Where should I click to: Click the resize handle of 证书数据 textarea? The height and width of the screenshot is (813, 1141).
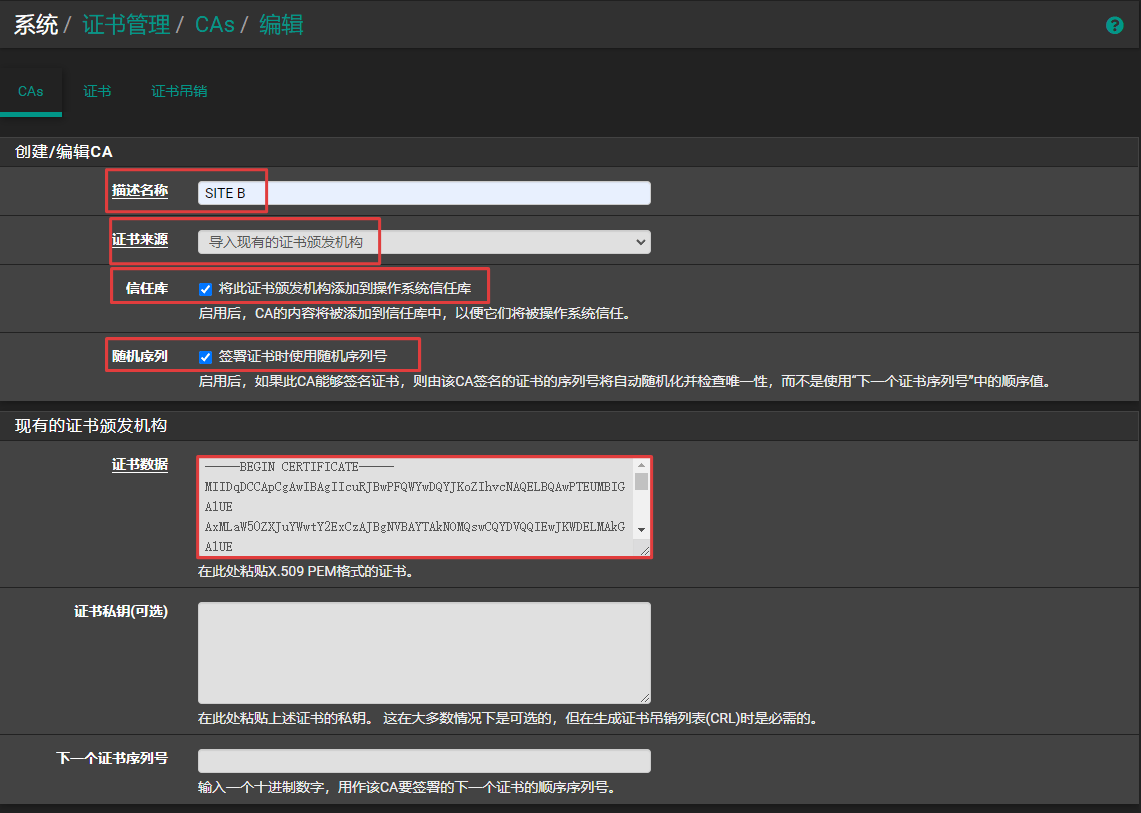coord(645,550)
